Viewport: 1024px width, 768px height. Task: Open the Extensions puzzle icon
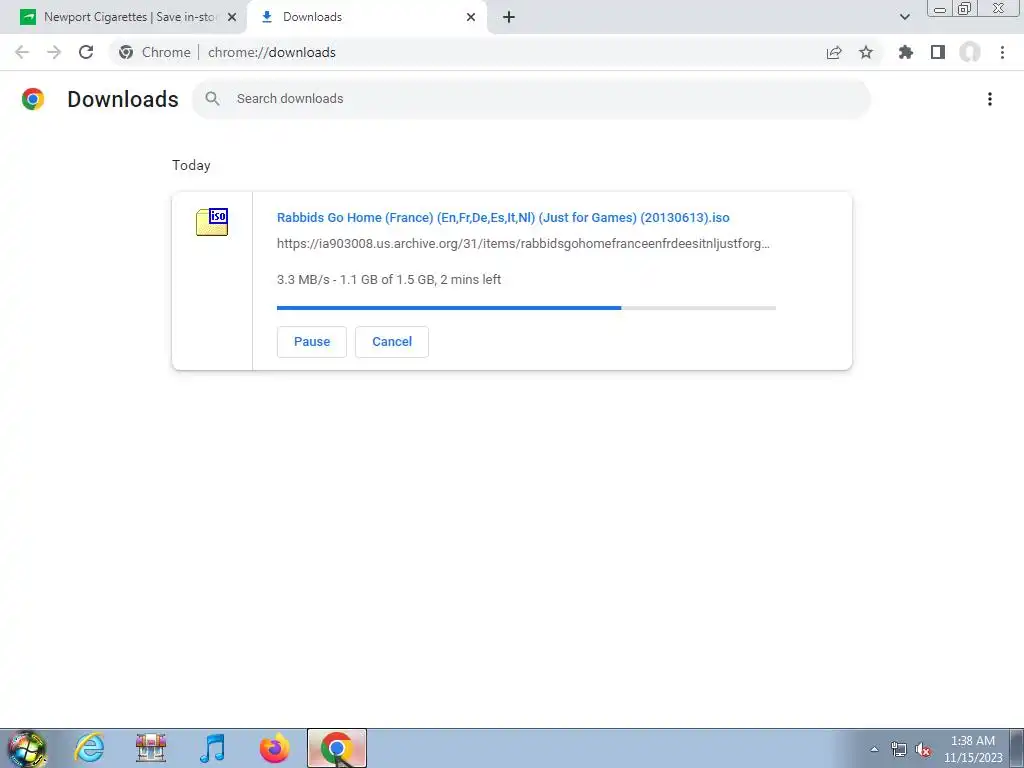[x=906, y=52]
